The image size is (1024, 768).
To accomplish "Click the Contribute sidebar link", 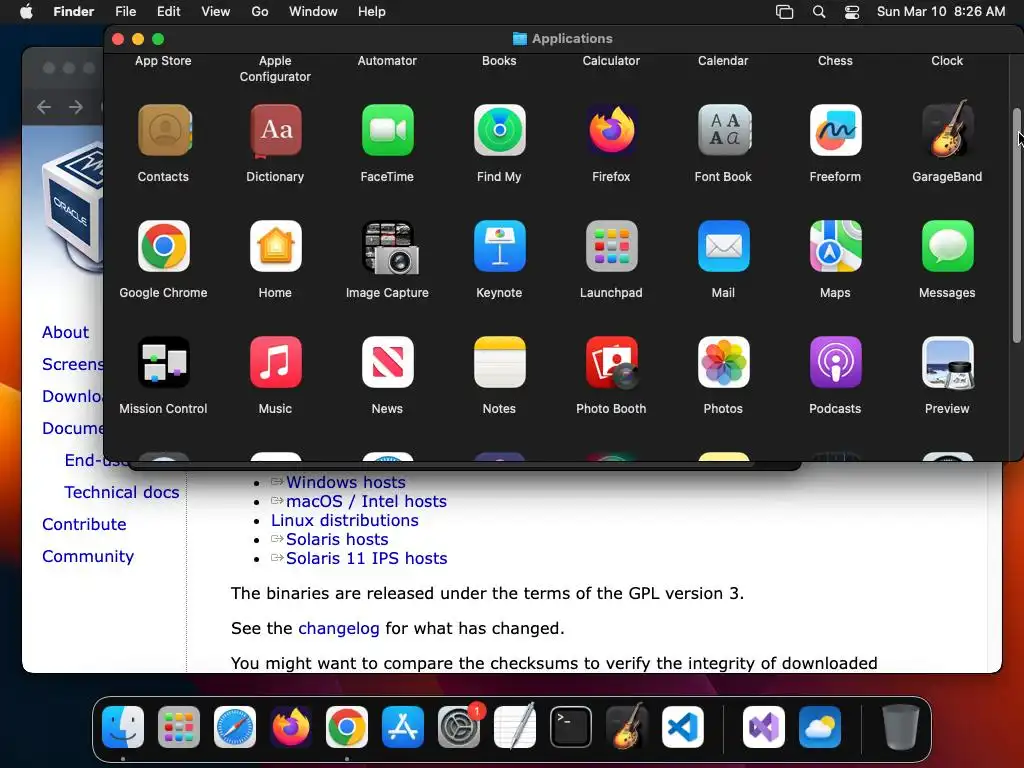I will pos(84,524).
